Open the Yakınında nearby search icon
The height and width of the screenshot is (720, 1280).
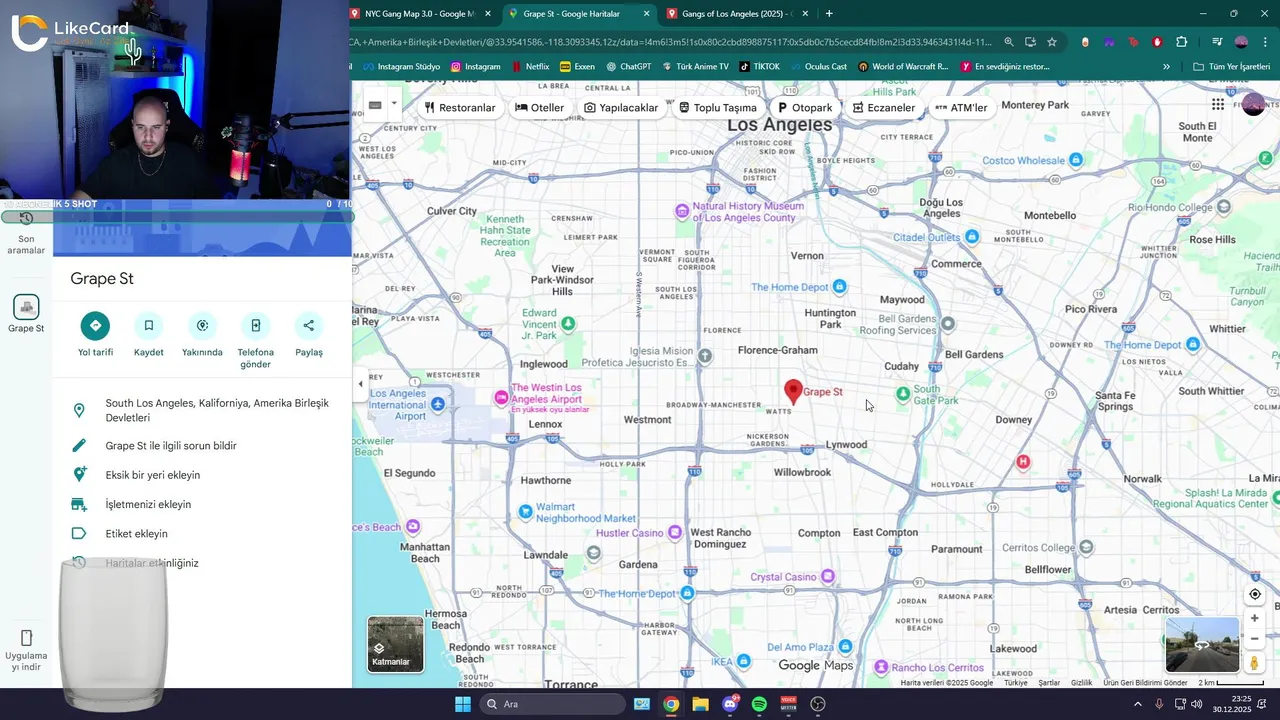click(202, 325)
